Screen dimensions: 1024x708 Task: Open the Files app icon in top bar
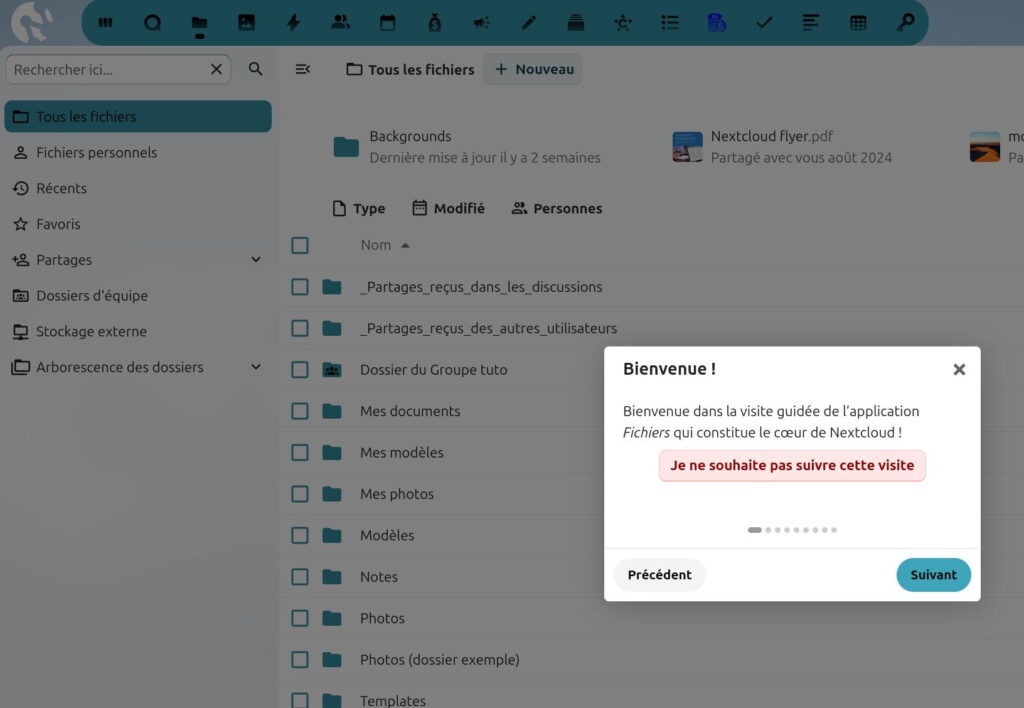[199, 23]
